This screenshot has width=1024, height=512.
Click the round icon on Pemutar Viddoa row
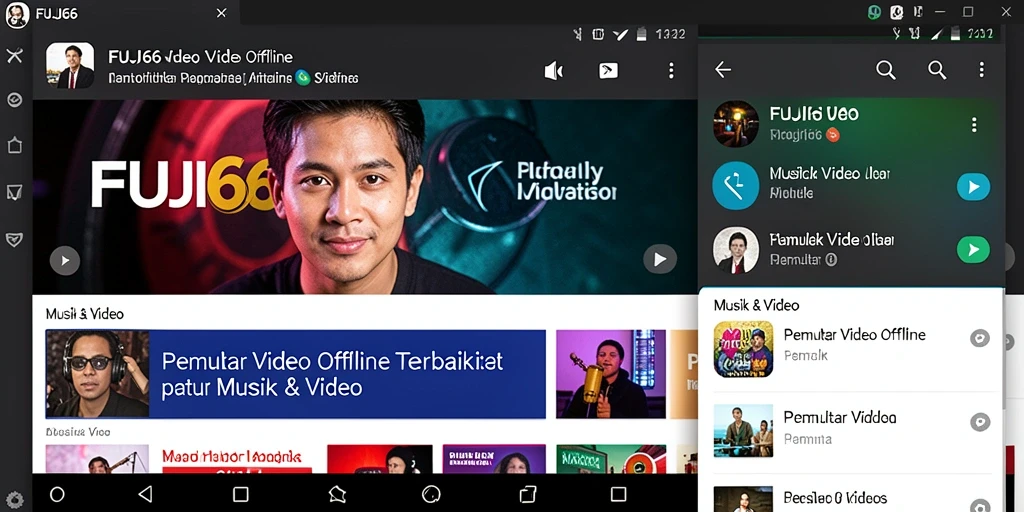pyautogui.click(x=980, y=422)
